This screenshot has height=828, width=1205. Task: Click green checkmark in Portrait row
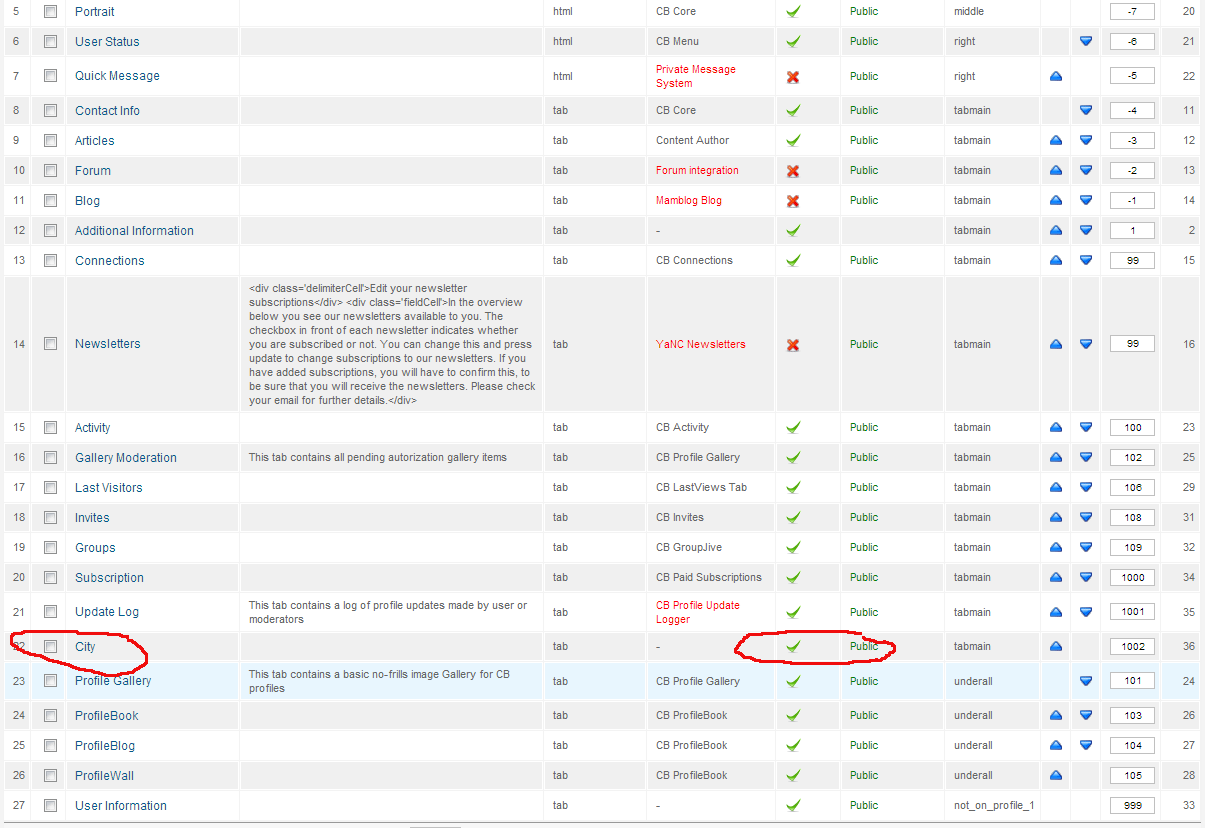pos(793,12)
